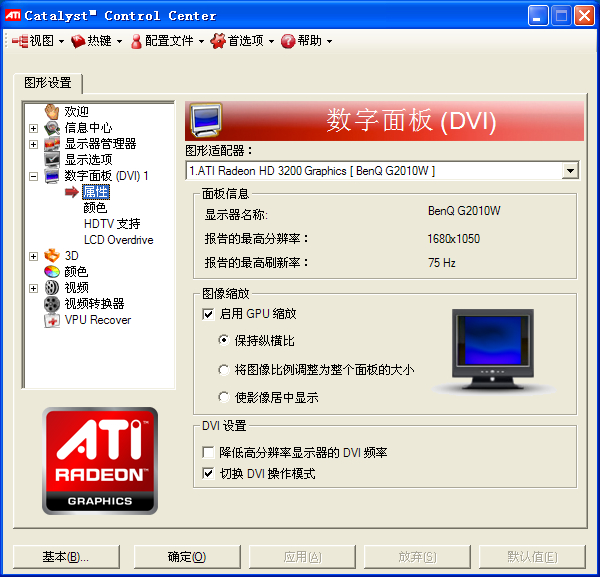The height and width of the screenshot is (577, 600).
Task: Click the 视频 film reel icon
Action: 52,288
